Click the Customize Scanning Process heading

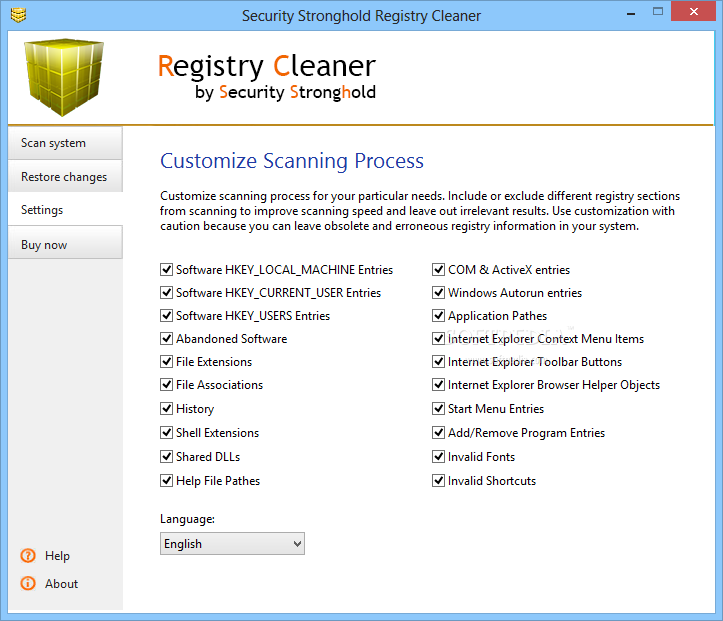click(x=291, y=161)
